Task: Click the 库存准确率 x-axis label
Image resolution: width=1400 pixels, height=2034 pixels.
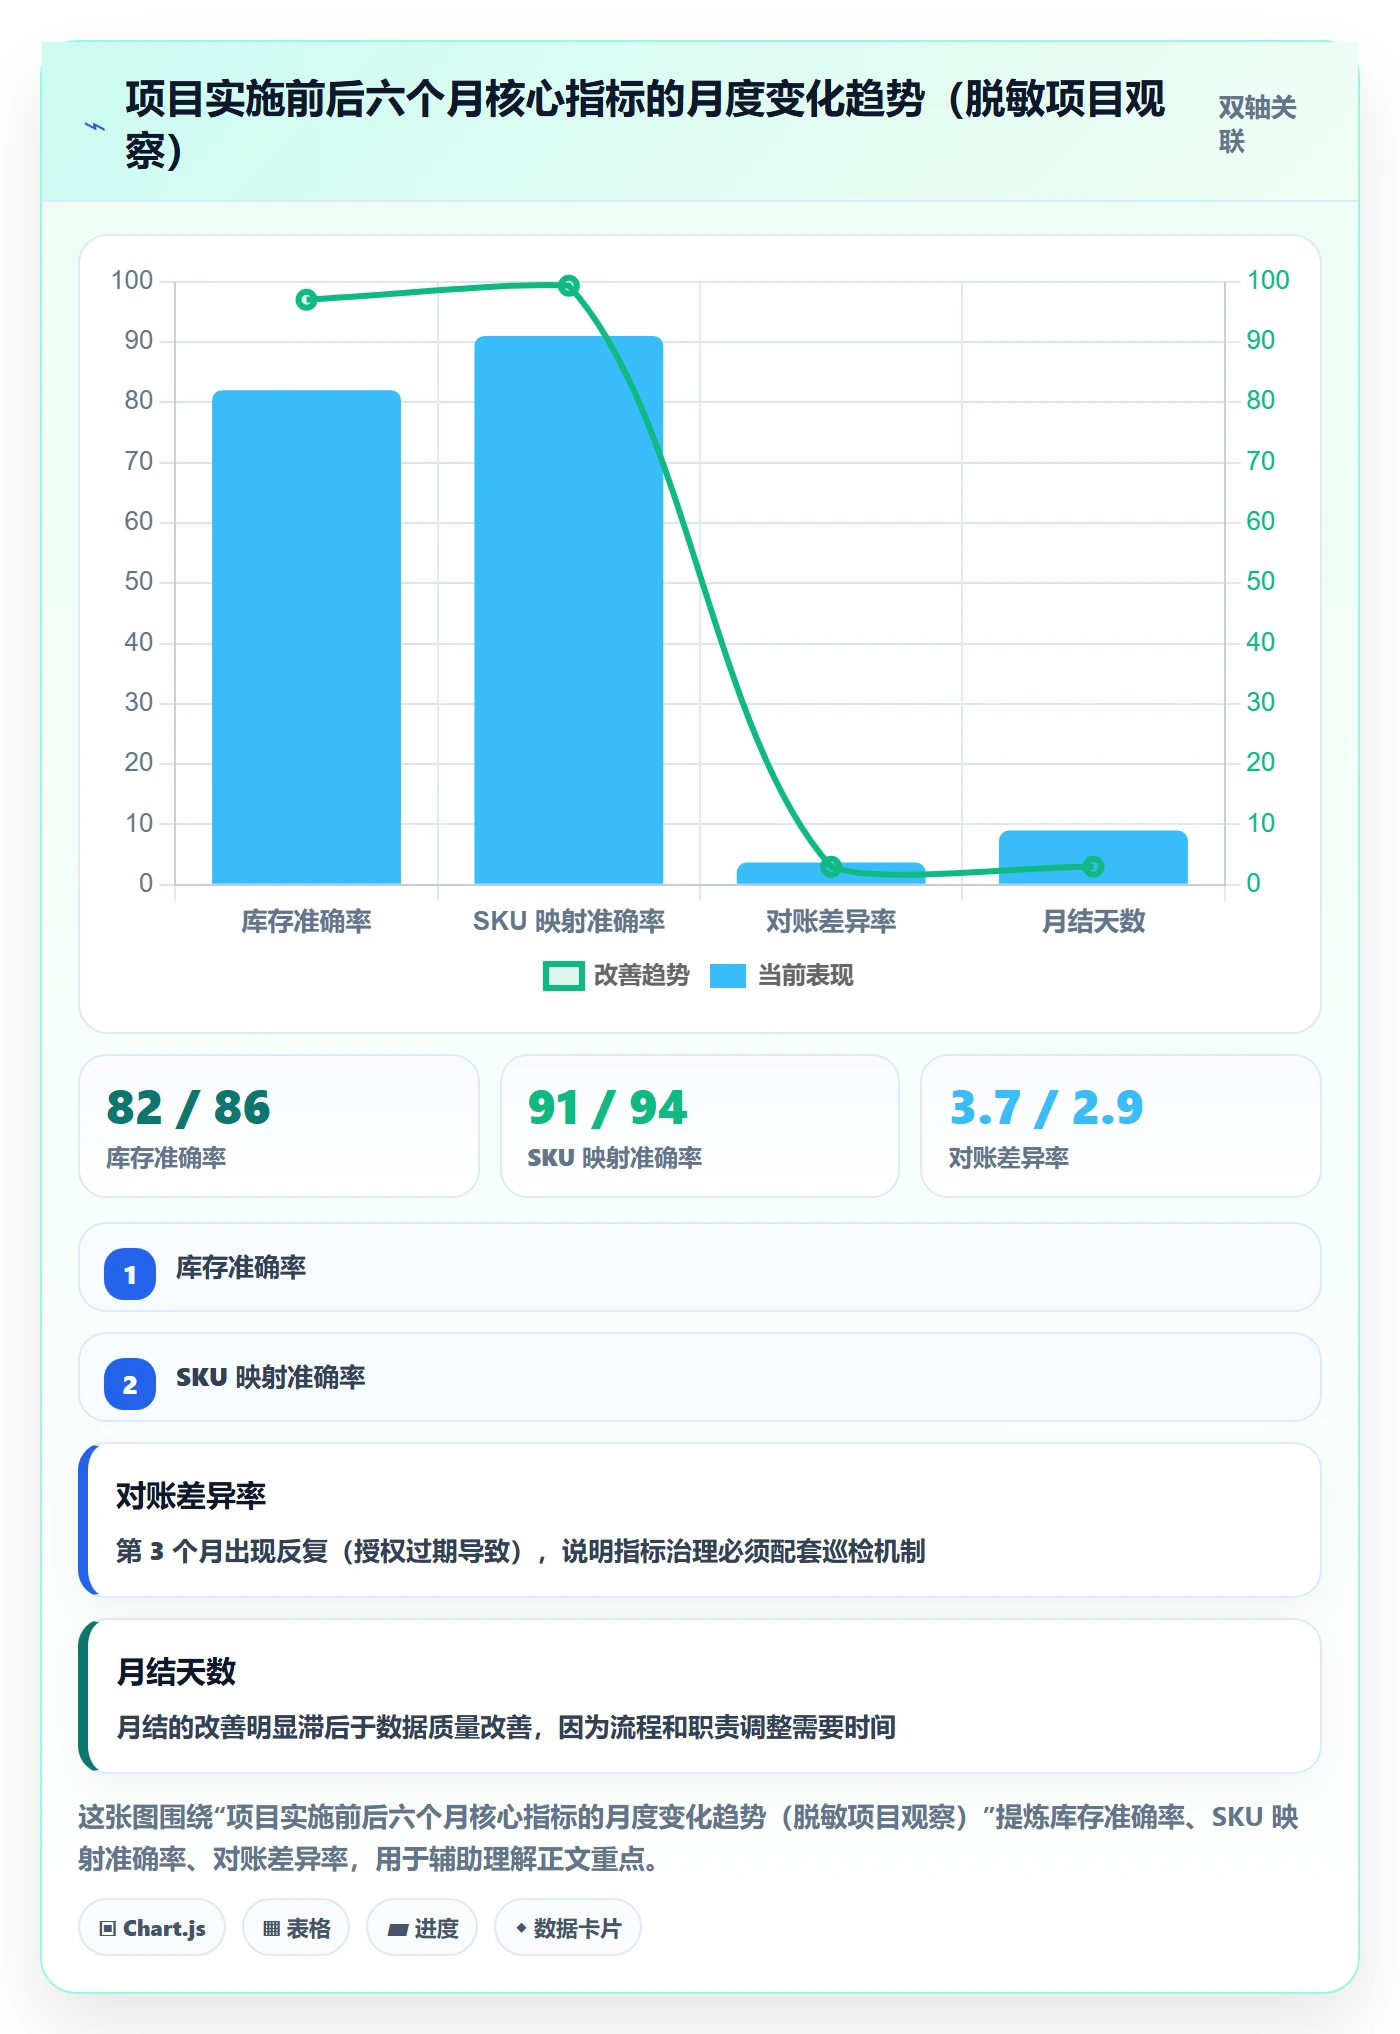Action: [306, 921]
